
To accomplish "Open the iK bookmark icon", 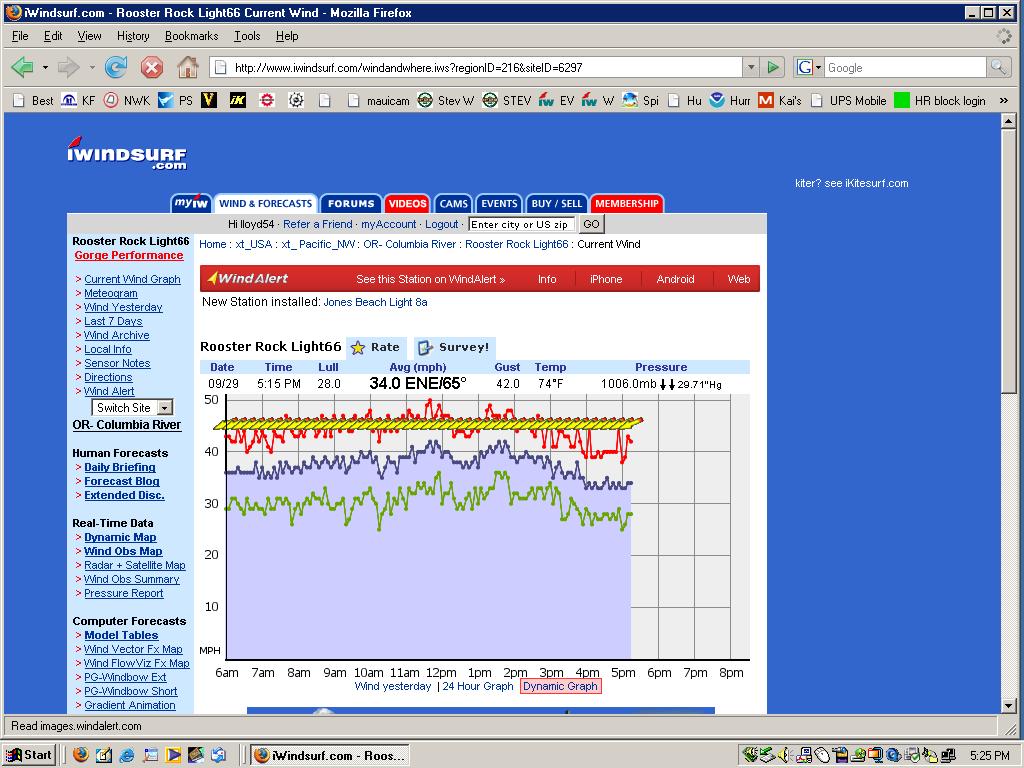I will (238, 100).
